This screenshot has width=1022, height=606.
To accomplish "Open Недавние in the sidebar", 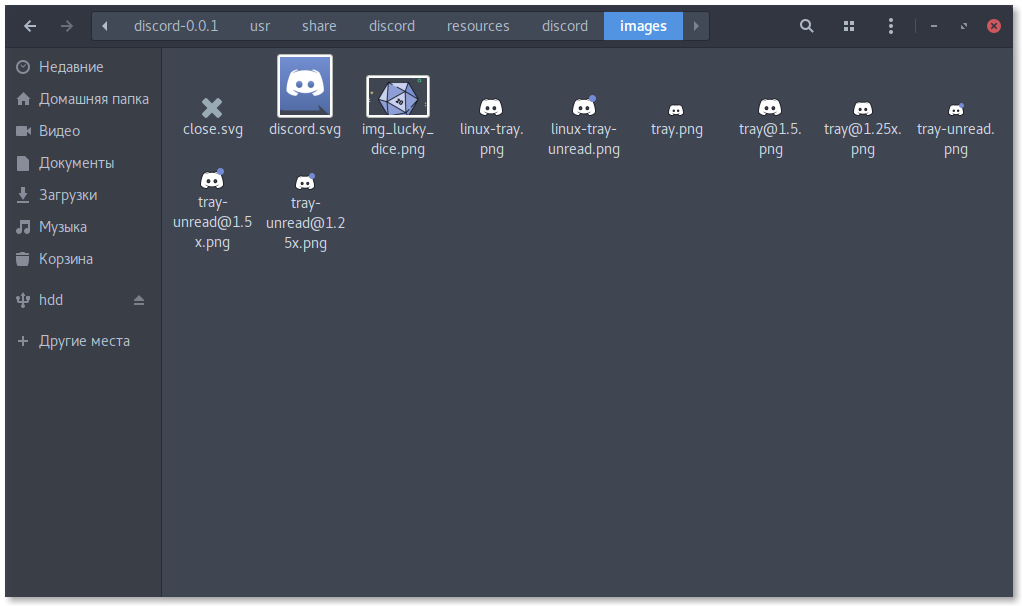I will pos(83,66).
